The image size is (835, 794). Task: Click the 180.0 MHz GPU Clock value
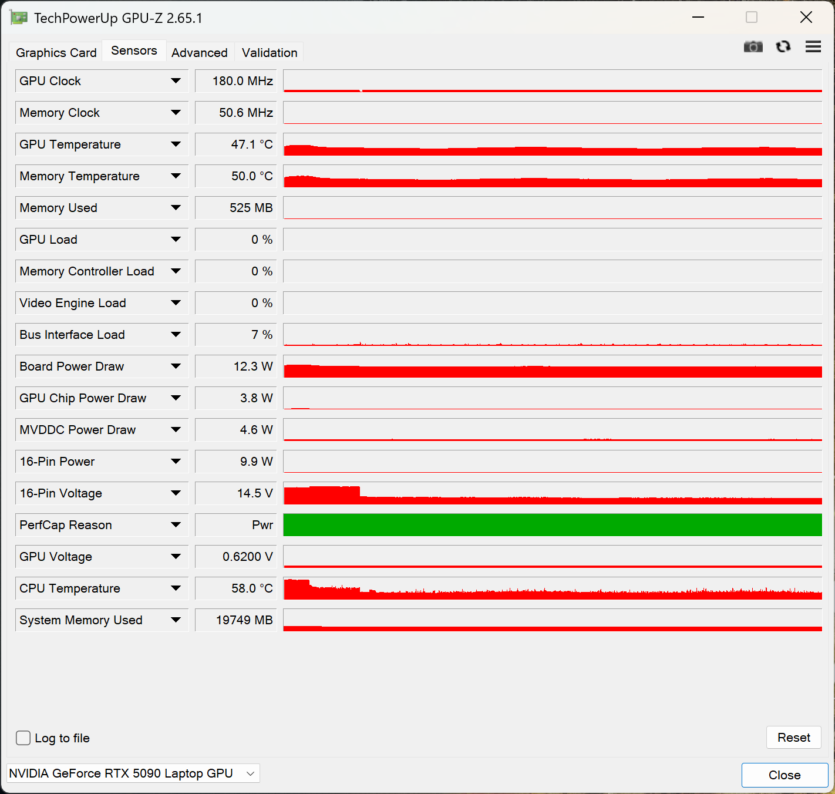pyautogui.click(x=236, y=81)
